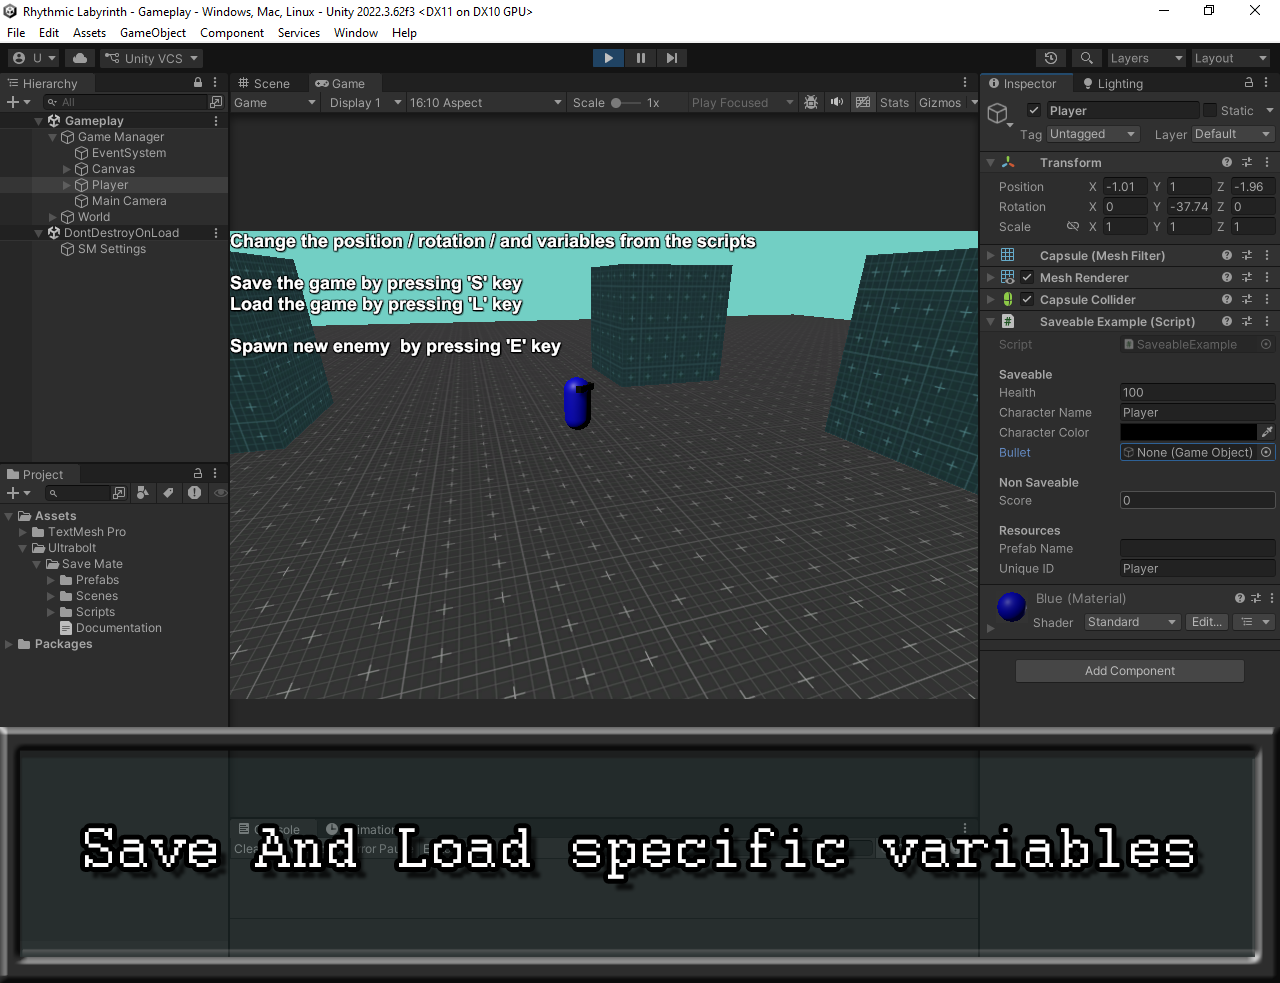Open the Undo history icon
This screenshot has width=1280, height=983.
click(1050, 58)
